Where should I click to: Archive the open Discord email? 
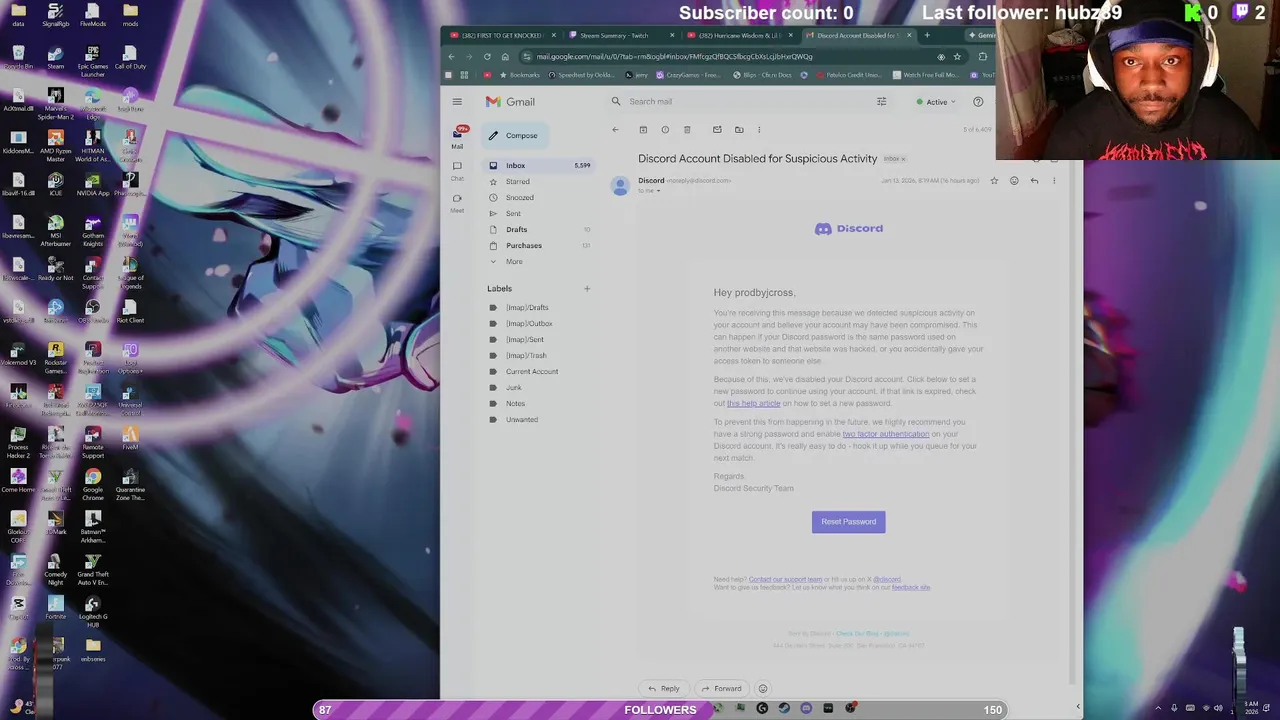643,129
